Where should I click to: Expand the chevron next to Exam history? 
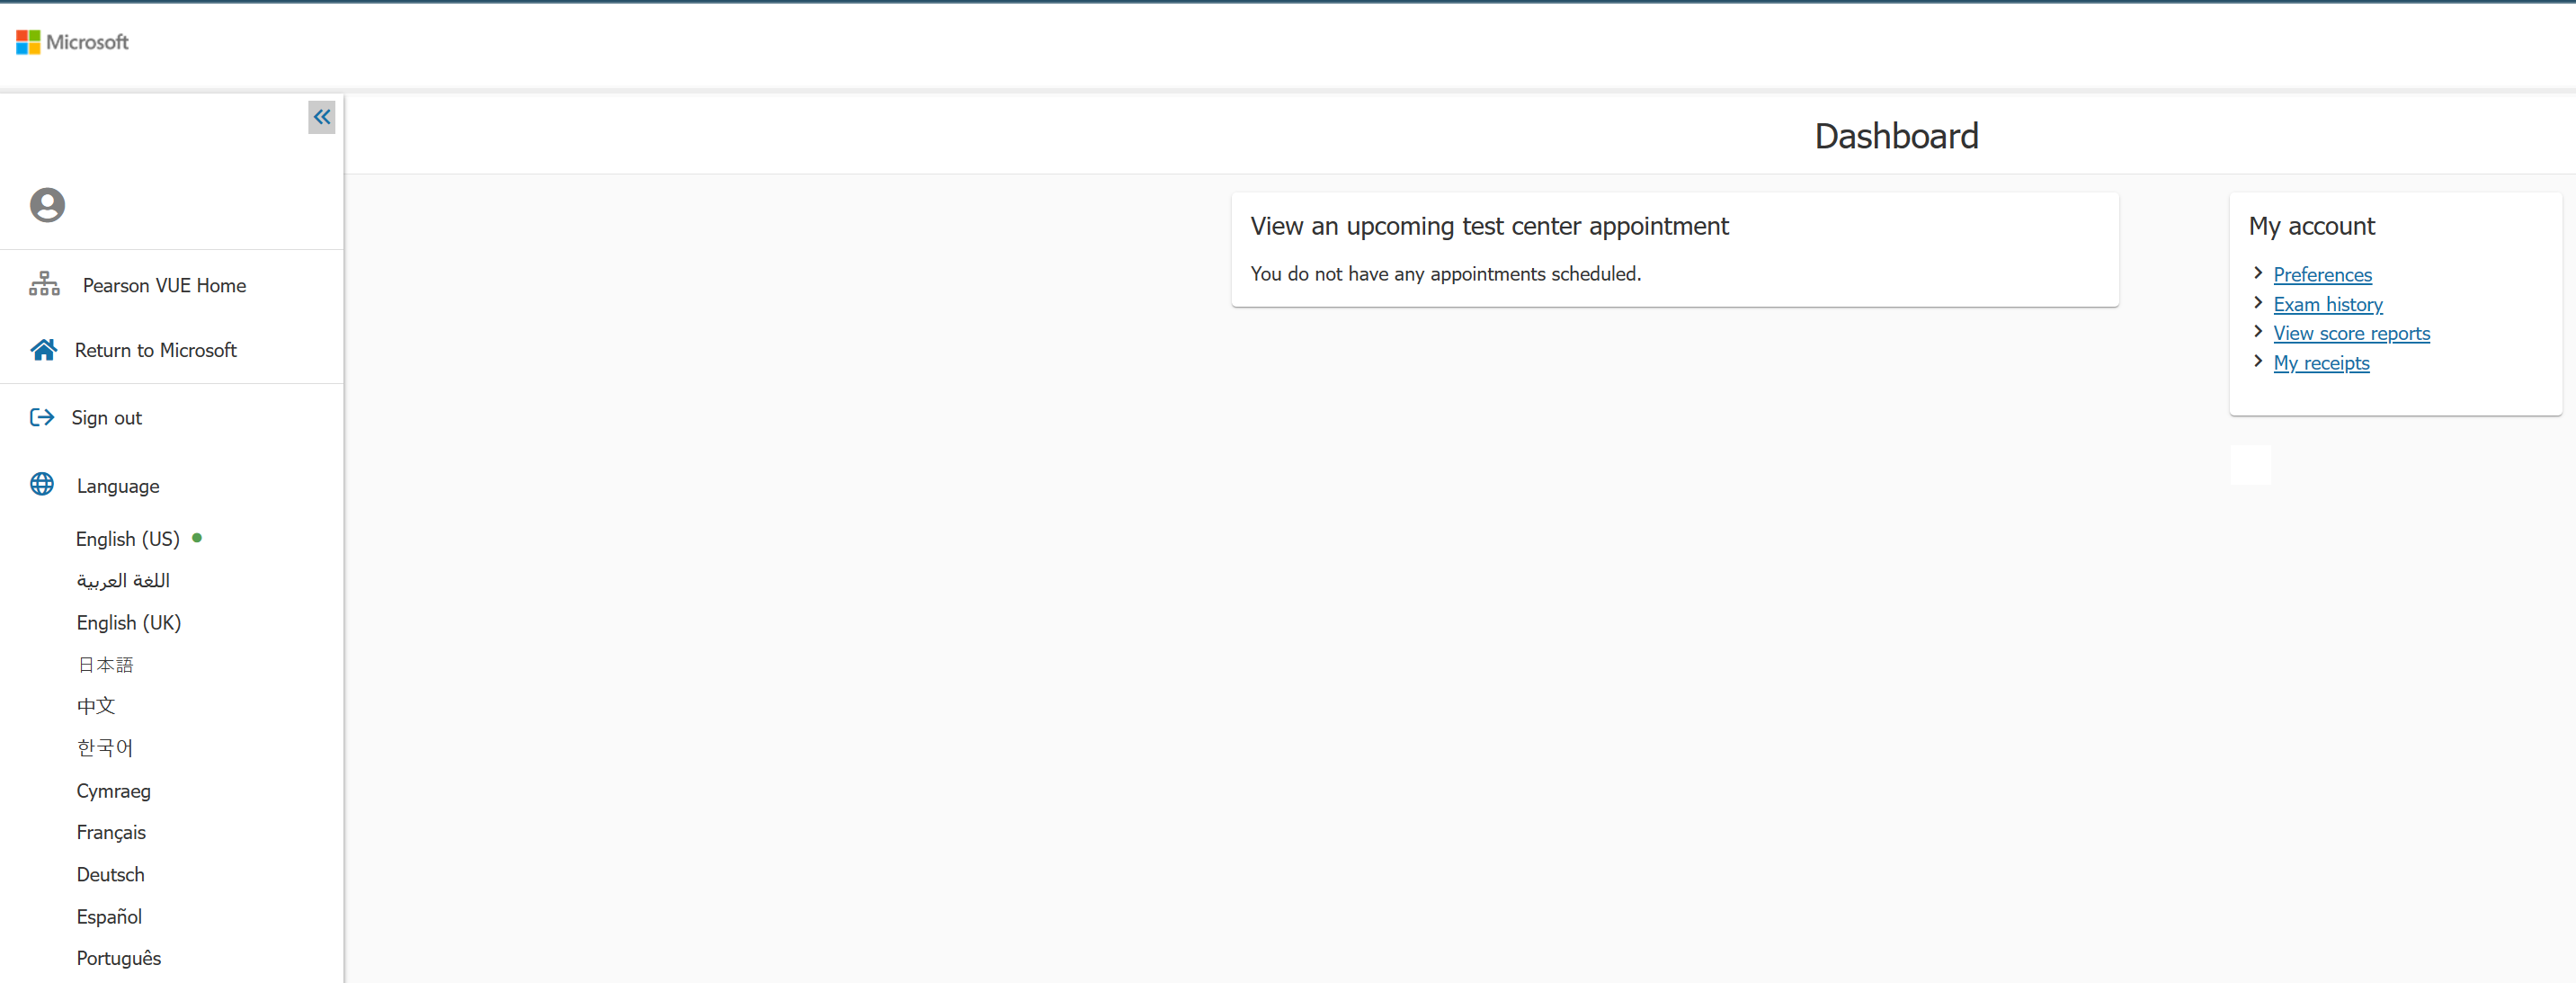tap(2258, 302)
